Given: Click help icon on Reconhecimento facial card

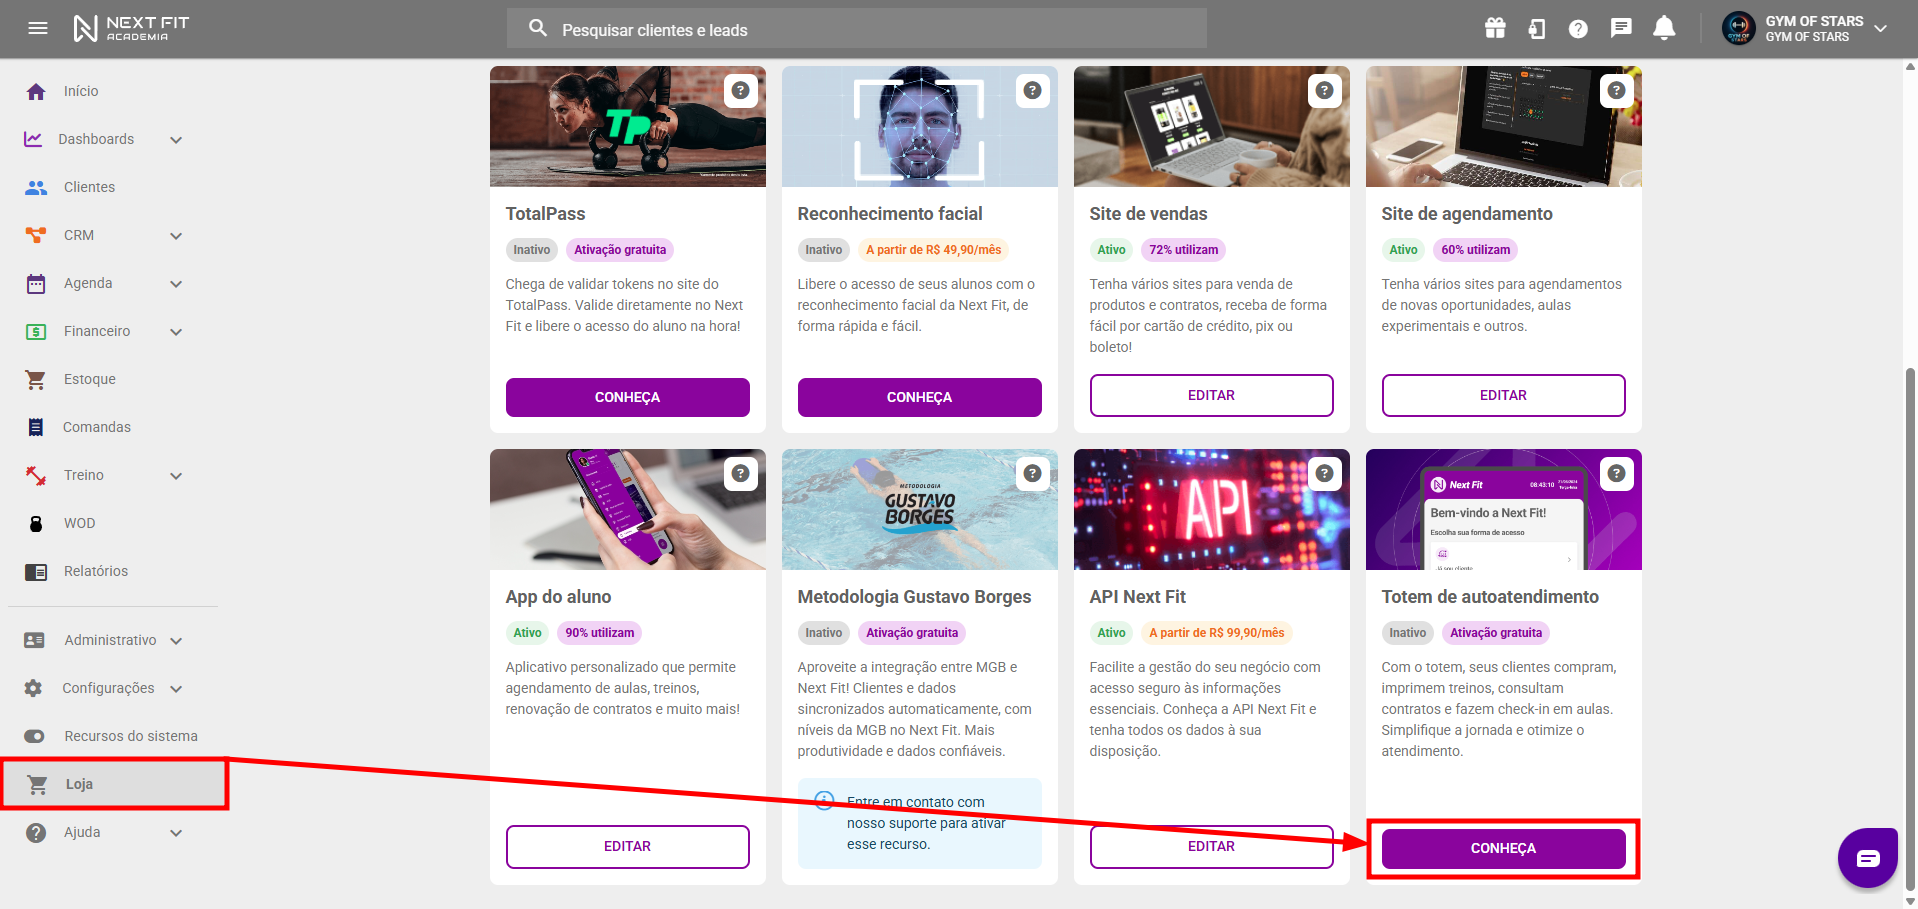Looking at the screenshot, I should [1032, 90].
